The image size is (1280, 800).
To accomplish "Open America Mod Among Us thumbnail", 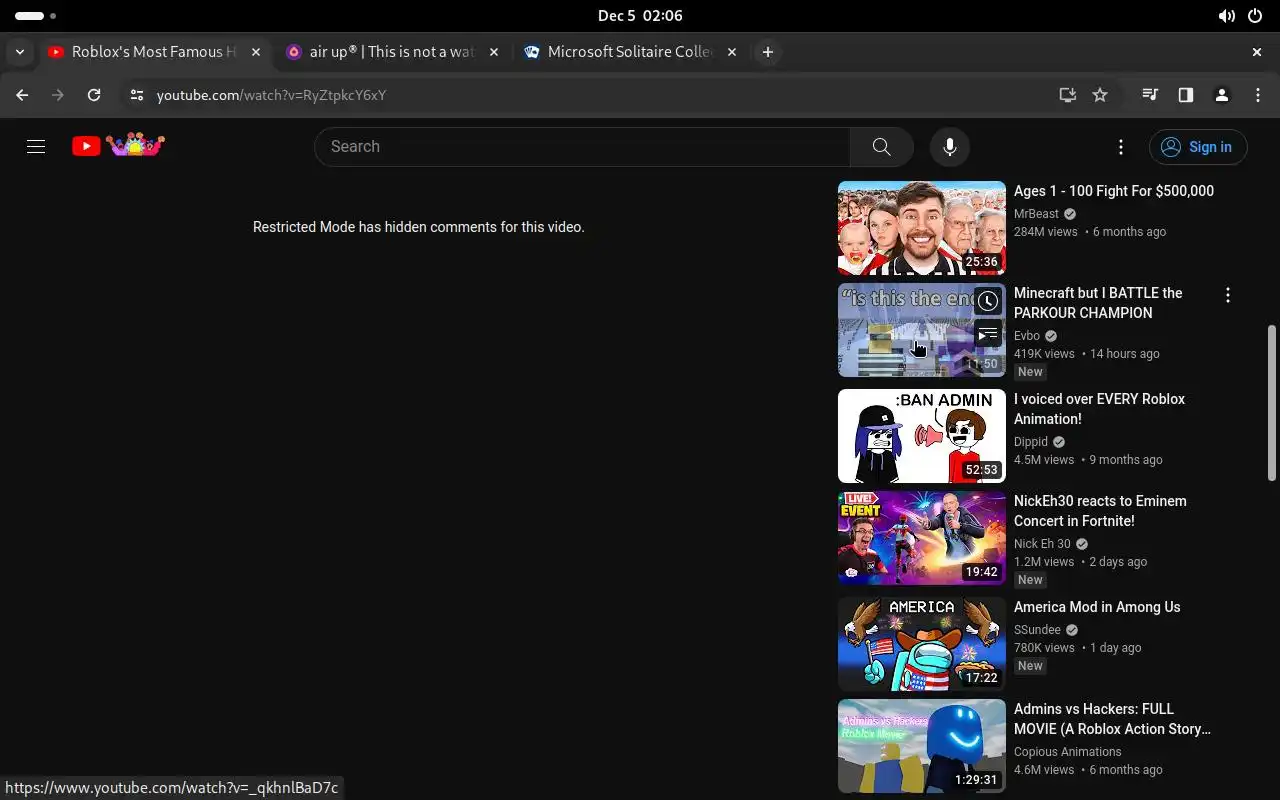I will (x=921, y=644).
